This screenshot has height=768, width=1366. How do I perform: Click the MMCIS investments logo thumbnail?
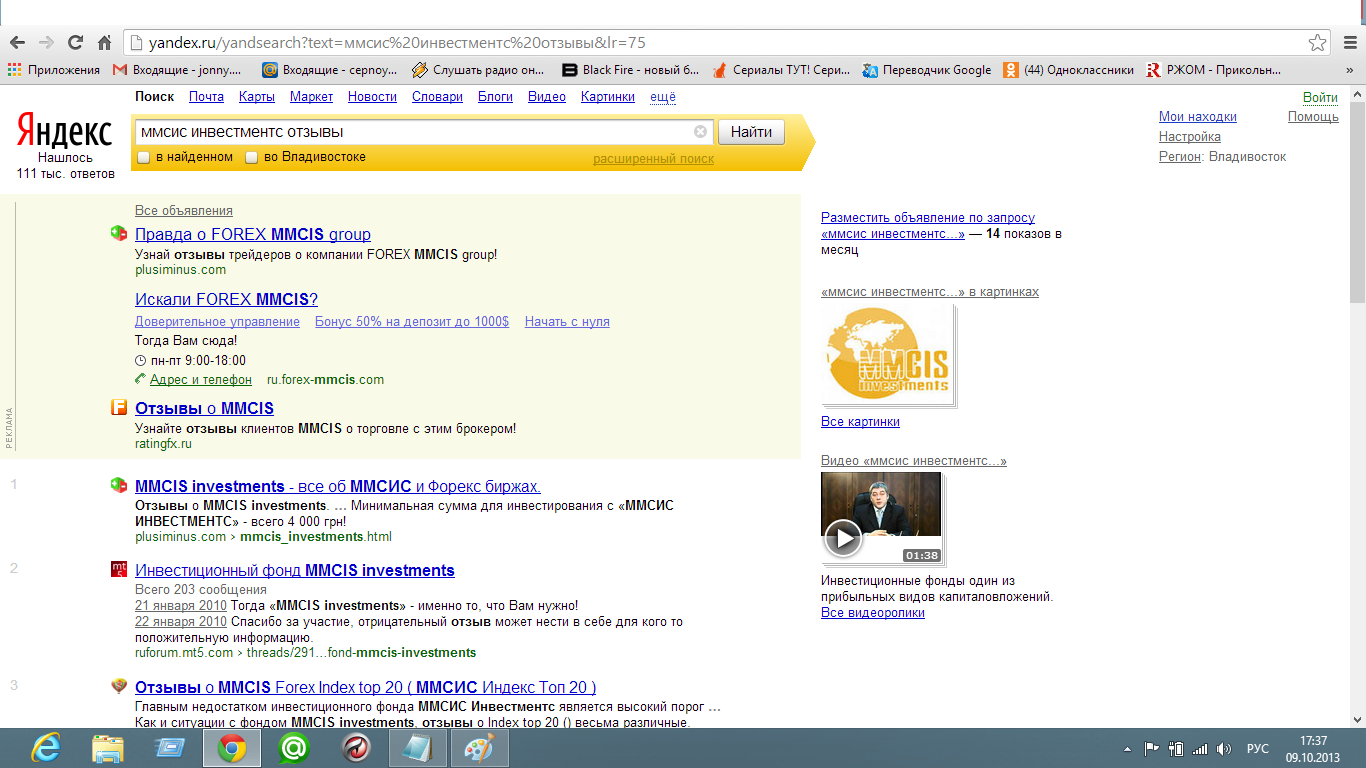coord(887,355)
